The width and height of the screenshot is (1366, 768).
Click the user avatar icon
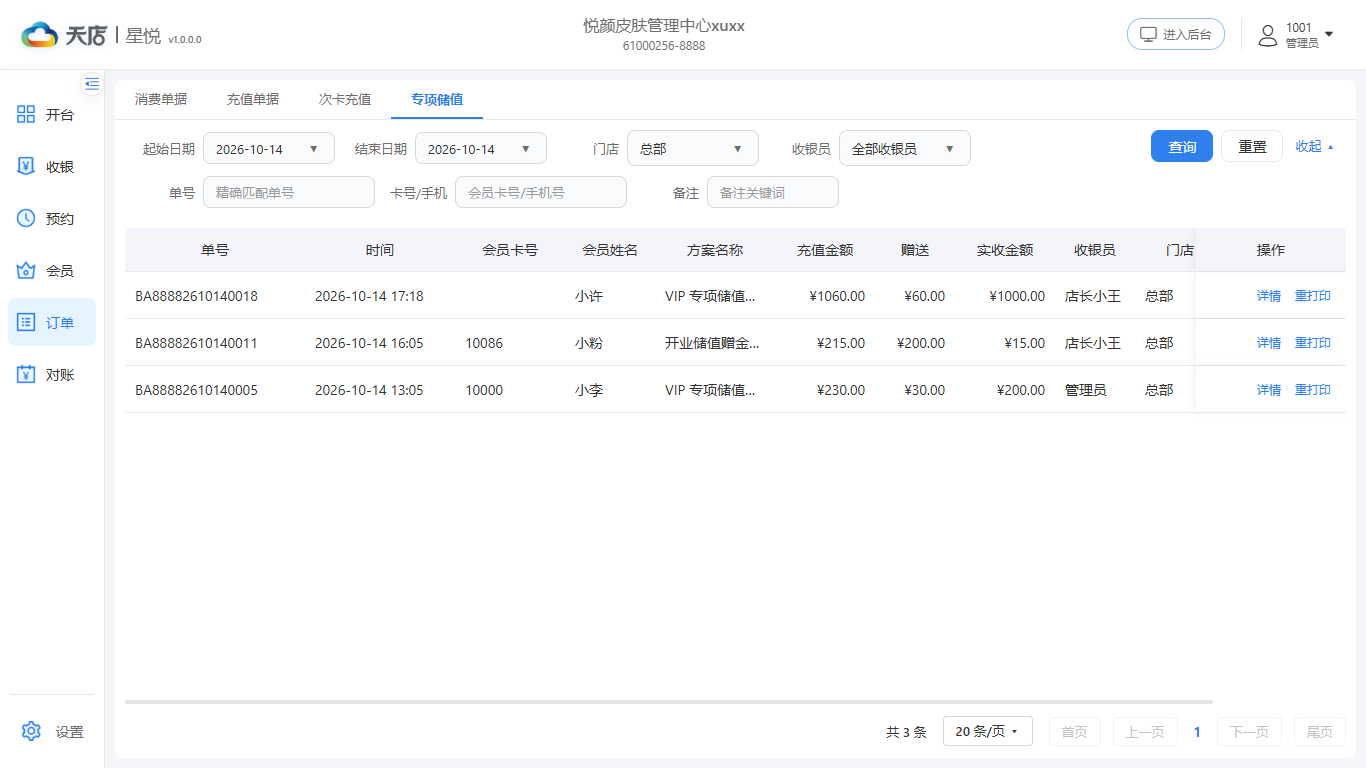pos(1268,35)
